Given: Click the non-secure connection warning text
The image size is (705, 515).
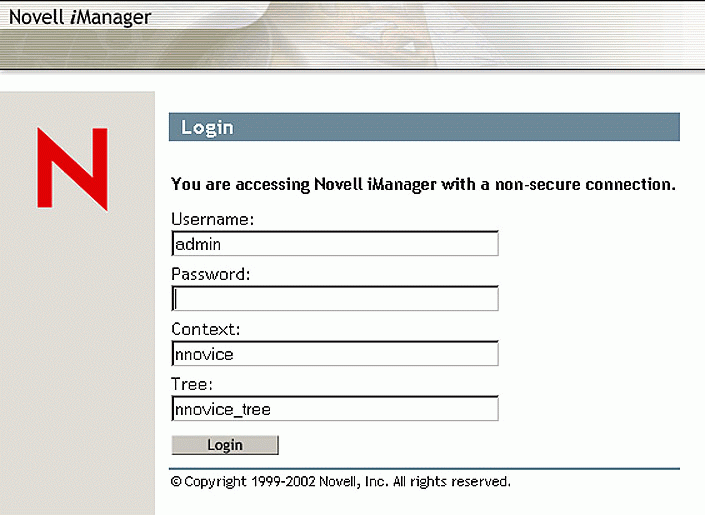Looking at the screenshot, I should tap(423, 184).
